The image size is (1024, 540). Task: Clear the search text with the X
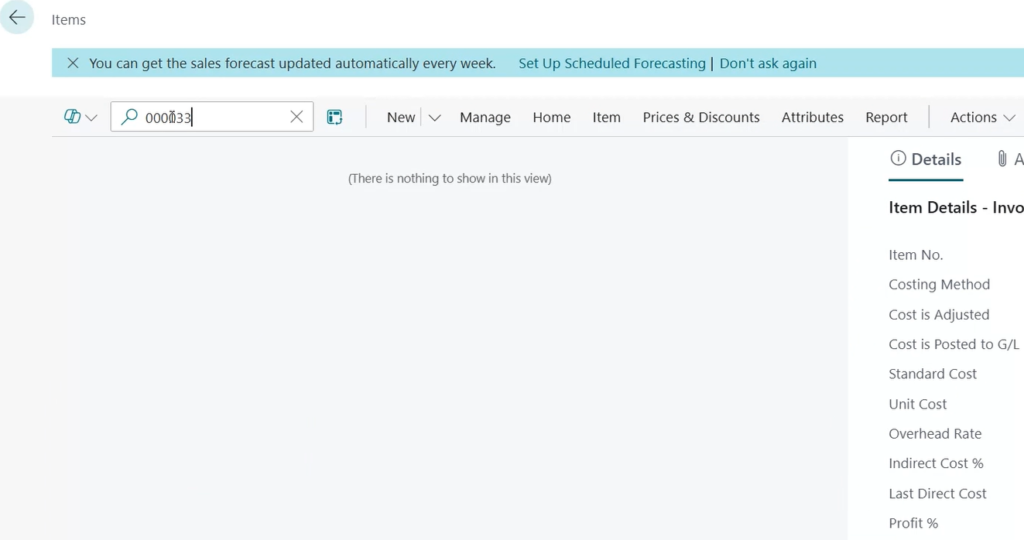pos(296,117)
